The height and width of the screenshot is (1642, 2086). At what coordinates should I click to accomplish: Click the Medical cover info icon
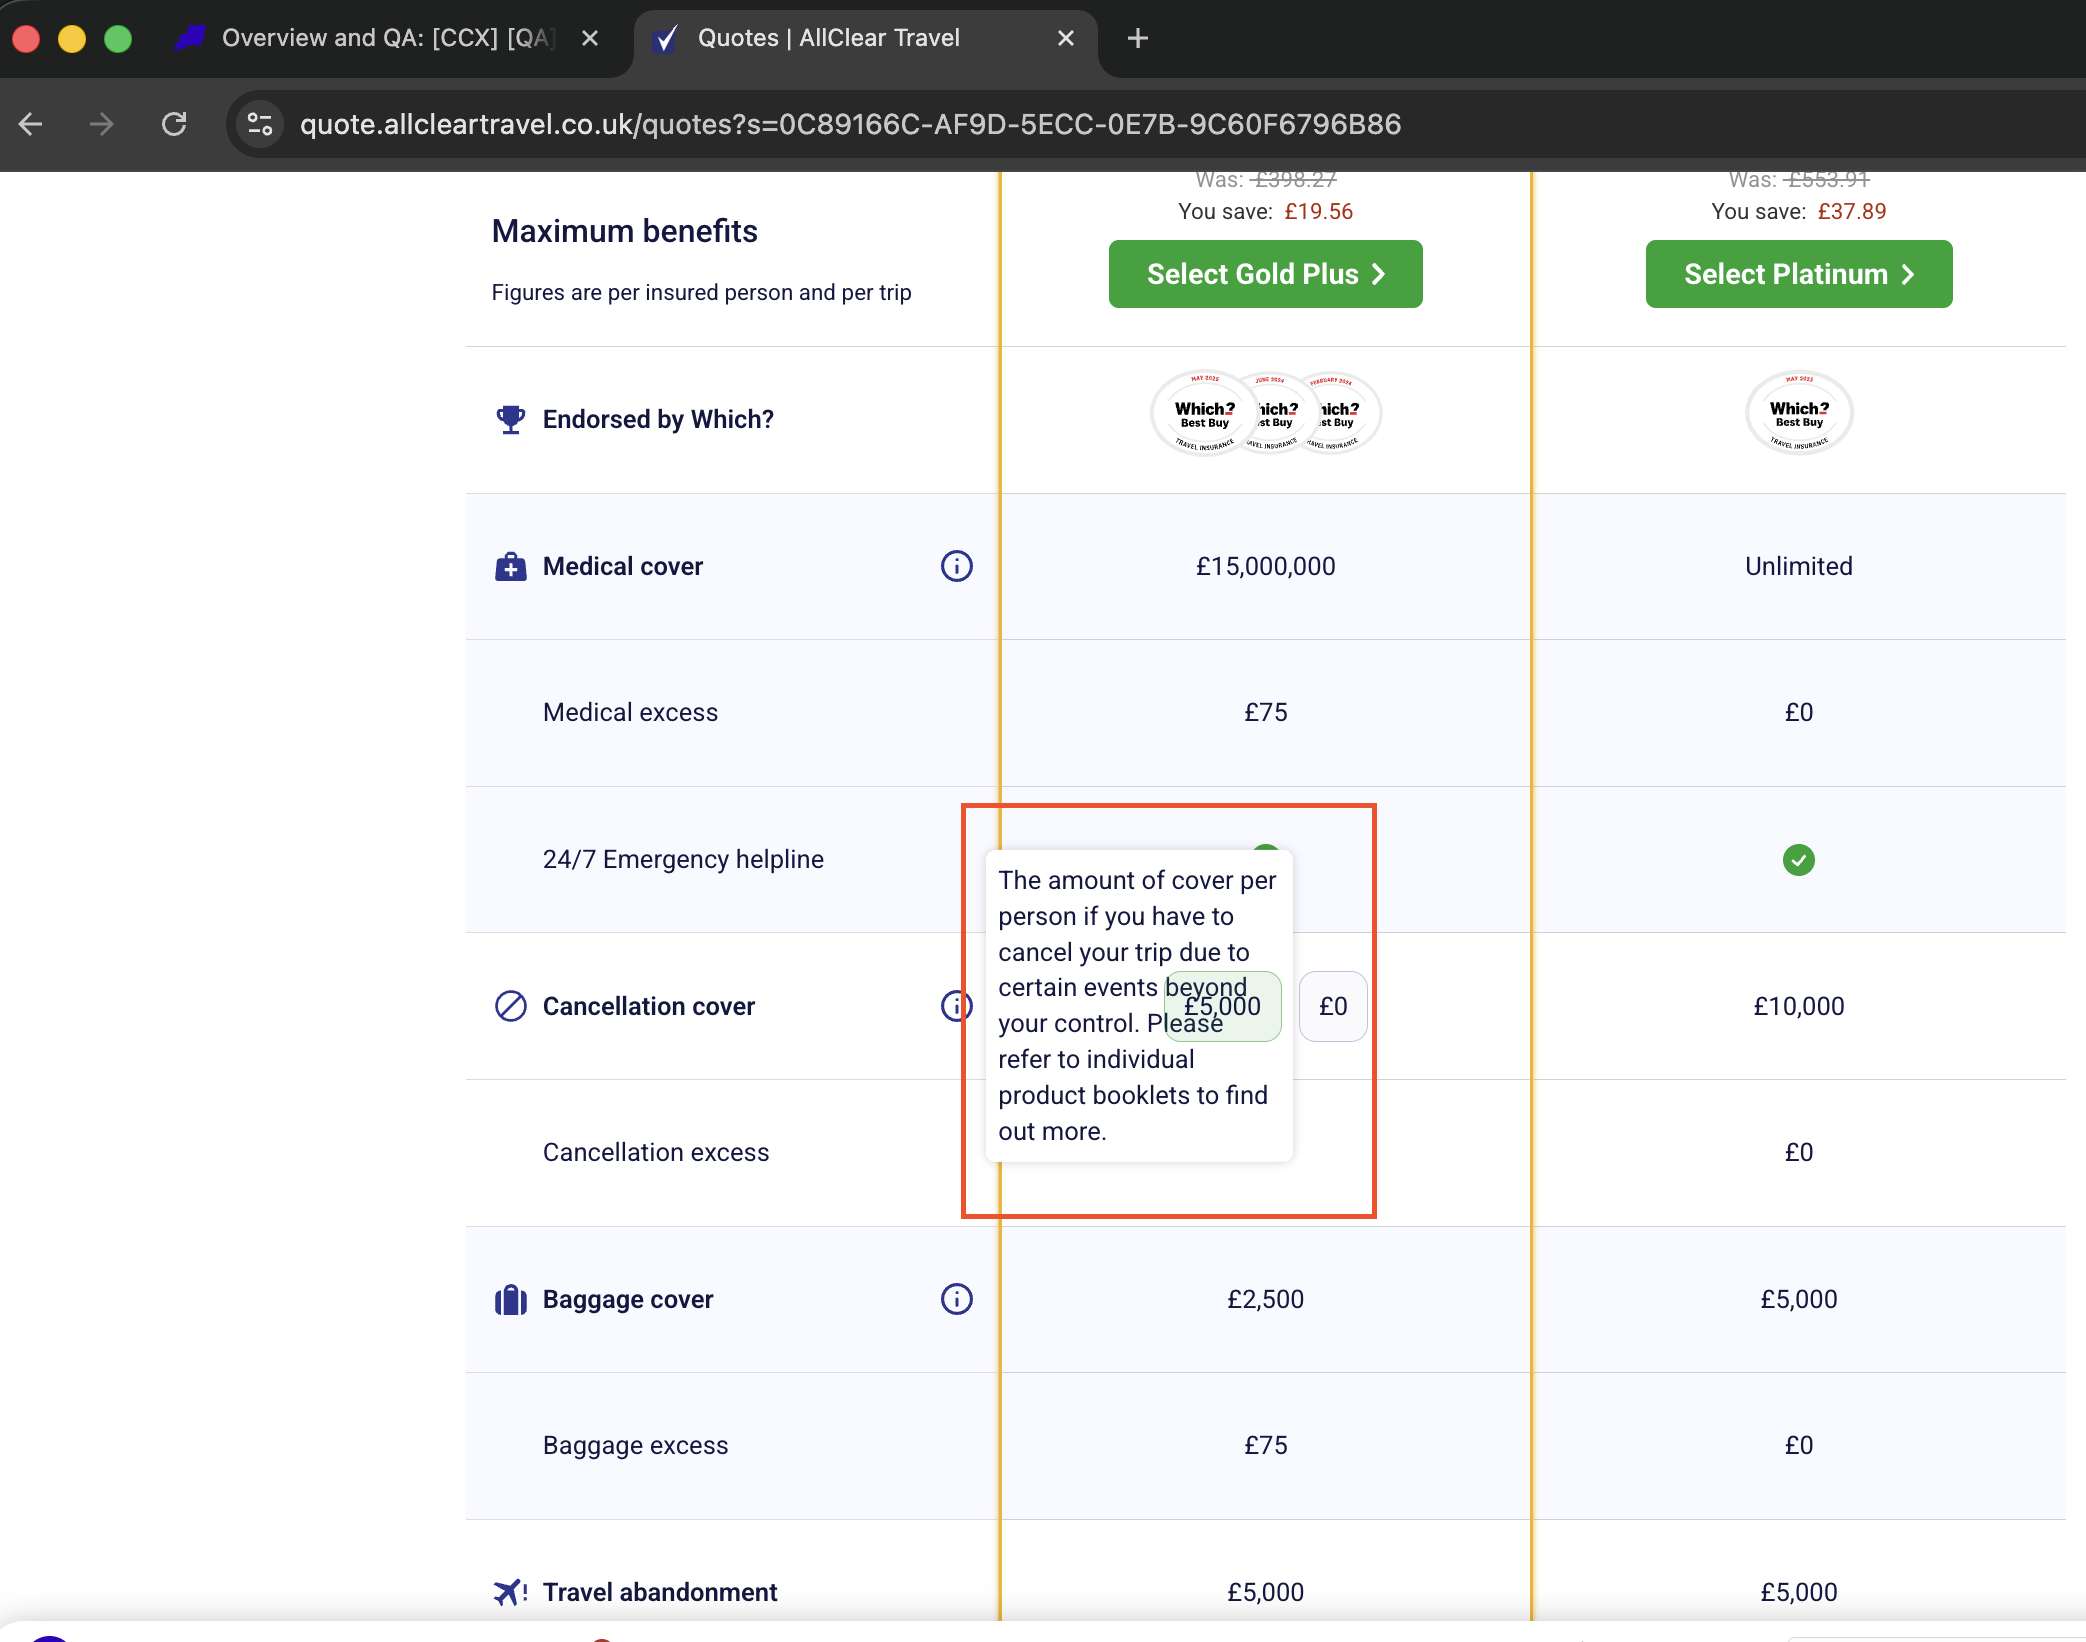tap(956, 566)
